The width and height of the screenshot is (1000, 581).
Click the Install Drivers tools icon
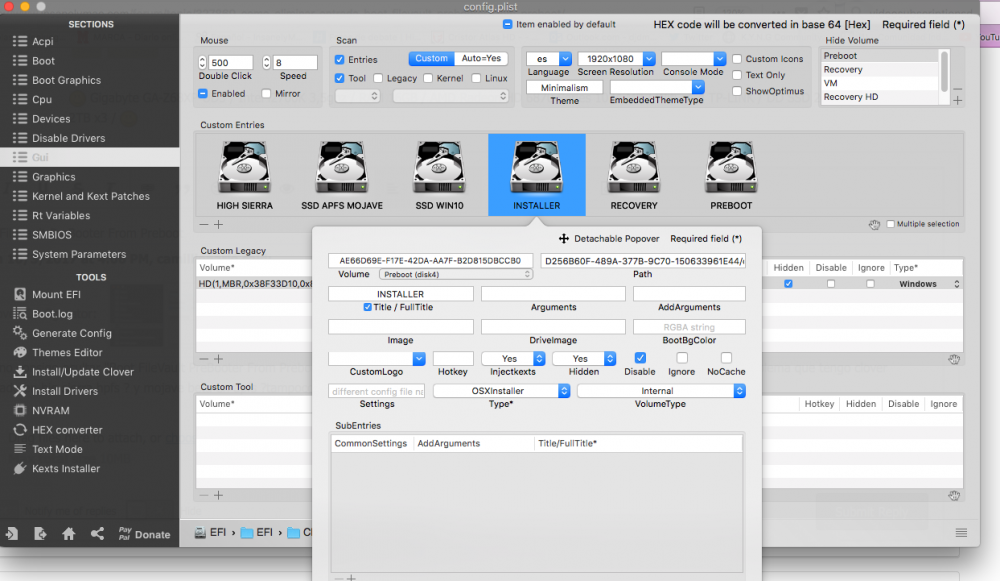coord(20,391)
